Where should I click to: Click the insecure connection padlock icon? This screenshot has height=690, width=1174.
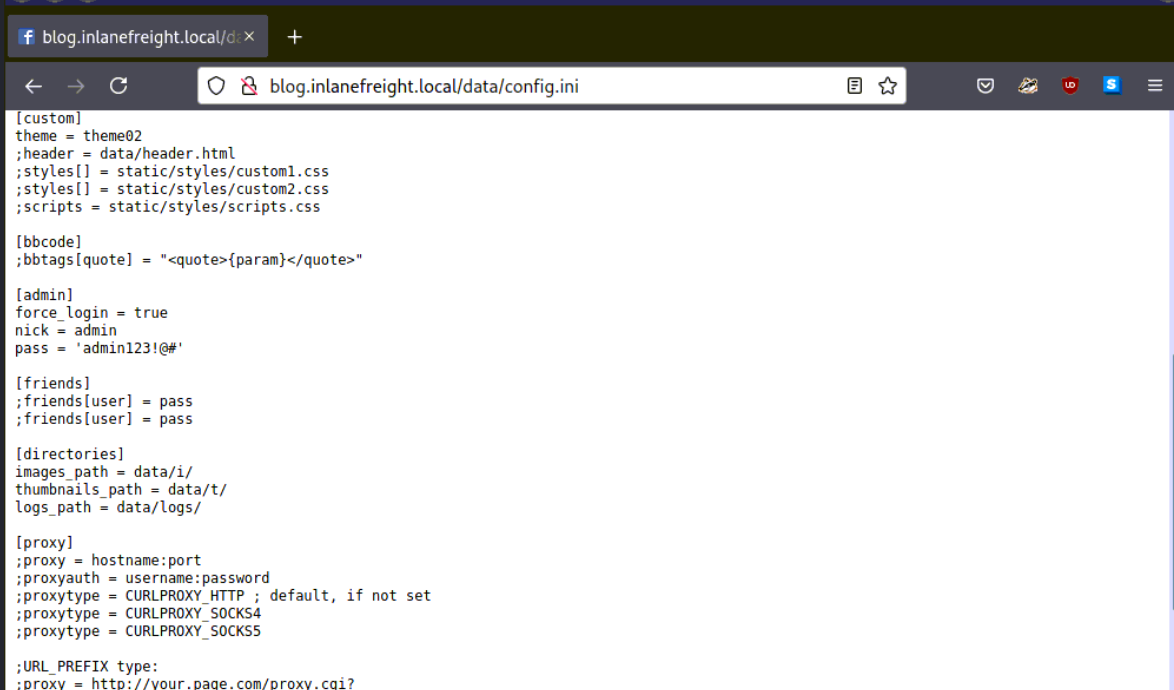pos(249,86)
